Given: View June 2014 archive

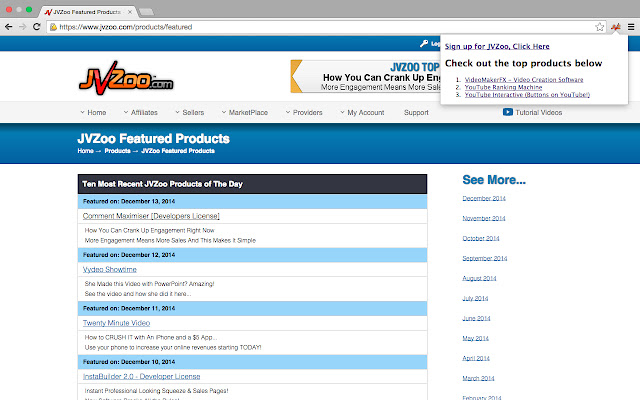Looking at the screenshot, I should 476,318.
